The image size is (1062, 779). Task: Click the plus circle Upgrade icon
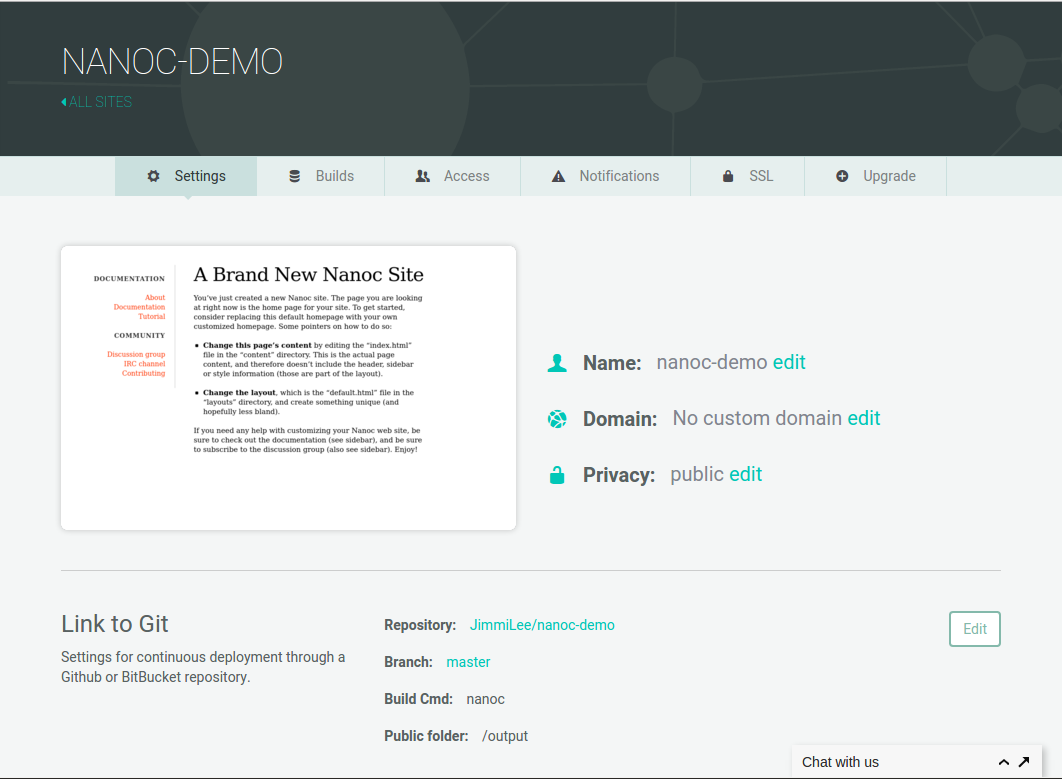click(842, 176)
